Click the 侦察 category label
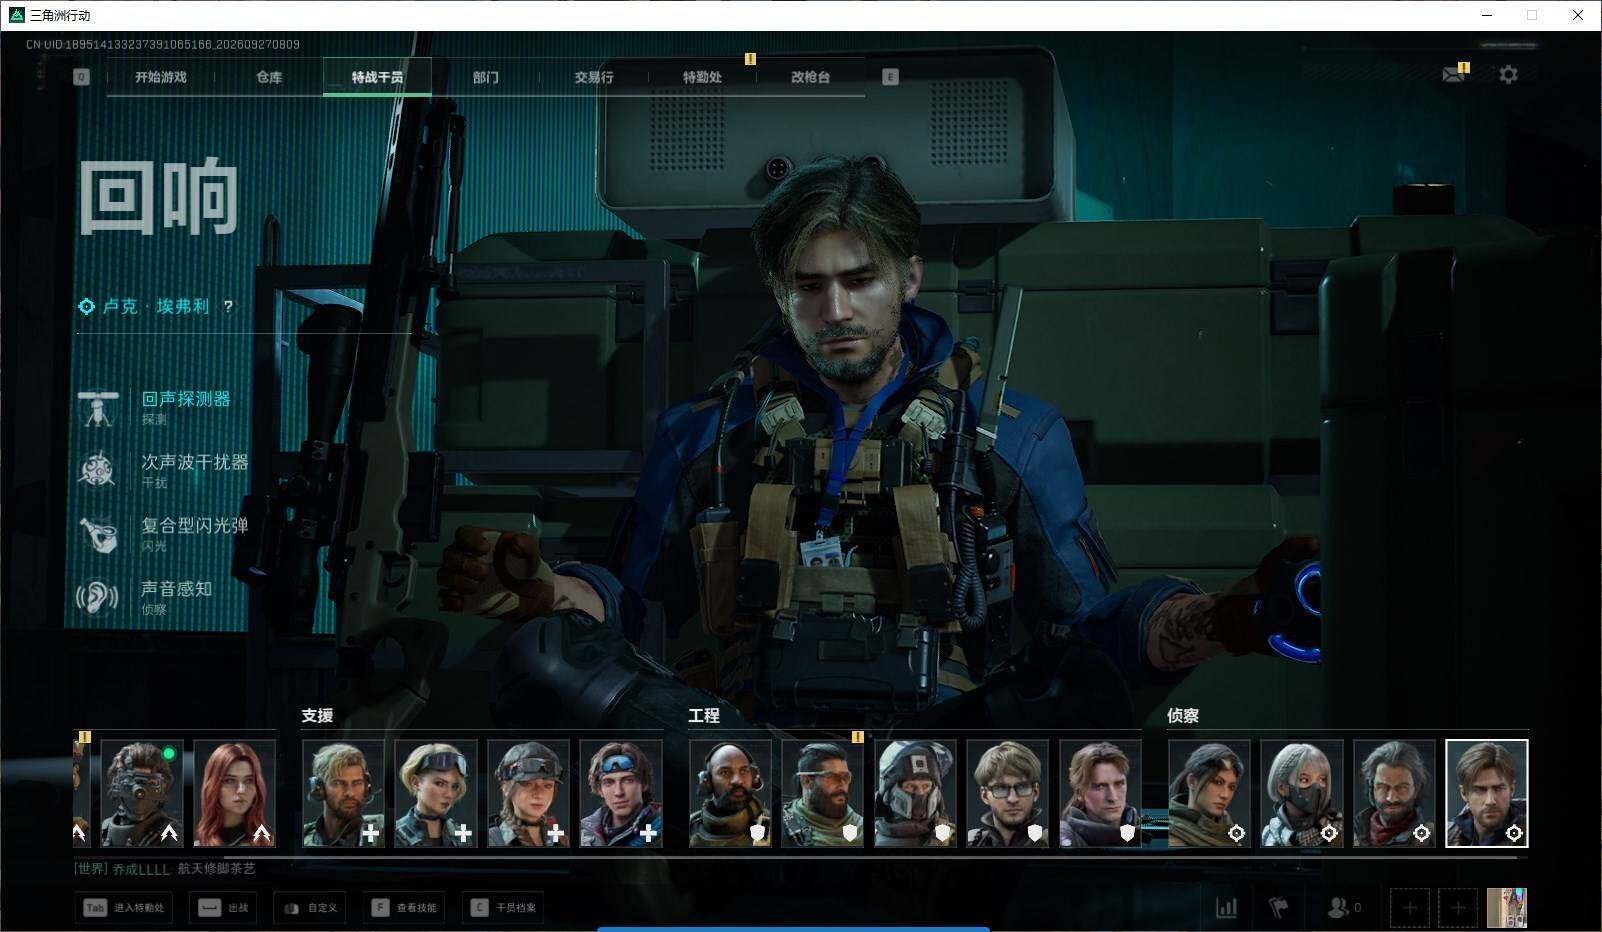This screenshot has height=932, width=1602. (x=1183, y=716)
